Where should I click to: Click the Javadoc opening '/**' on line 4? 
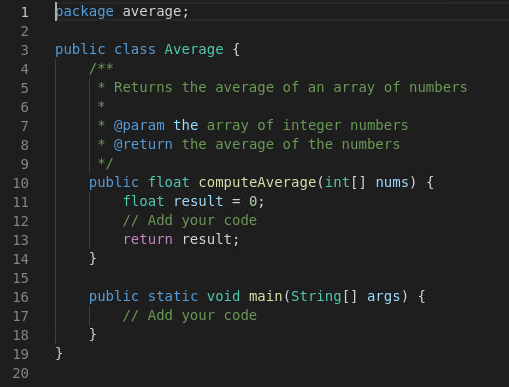point(101,68)
